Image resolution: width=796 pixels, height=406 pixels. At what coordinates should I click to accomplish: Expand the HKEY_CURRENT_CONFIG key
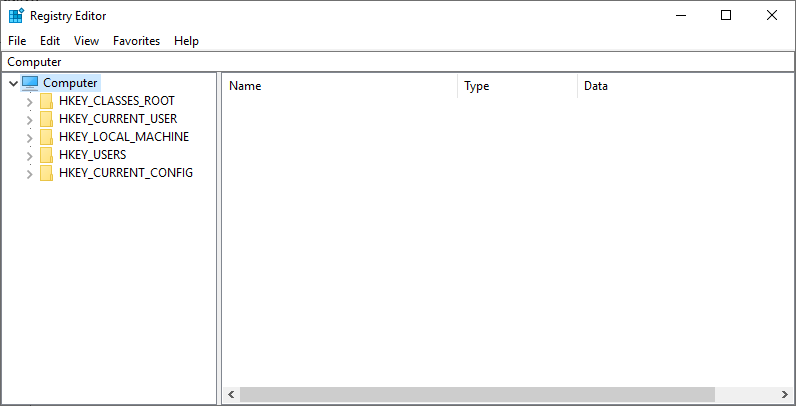click(x=29, y=173)
